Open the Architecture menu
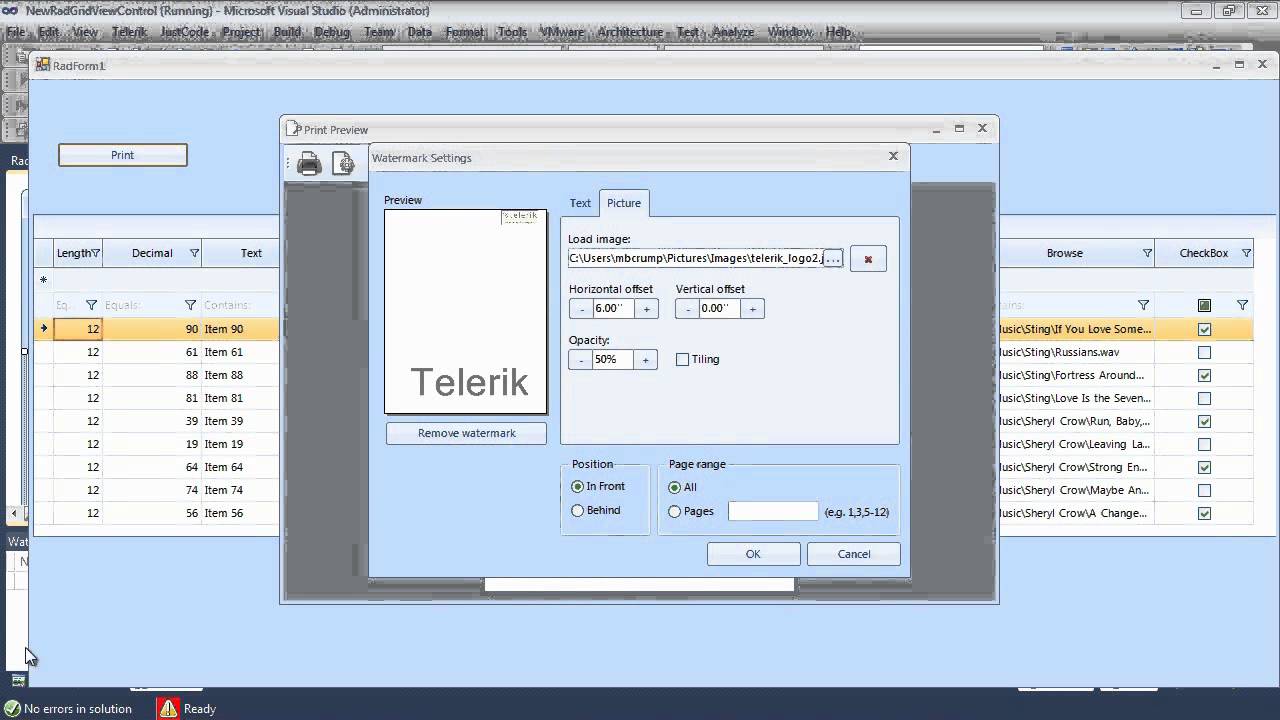1280x720 pixels. tap(630, 32)
